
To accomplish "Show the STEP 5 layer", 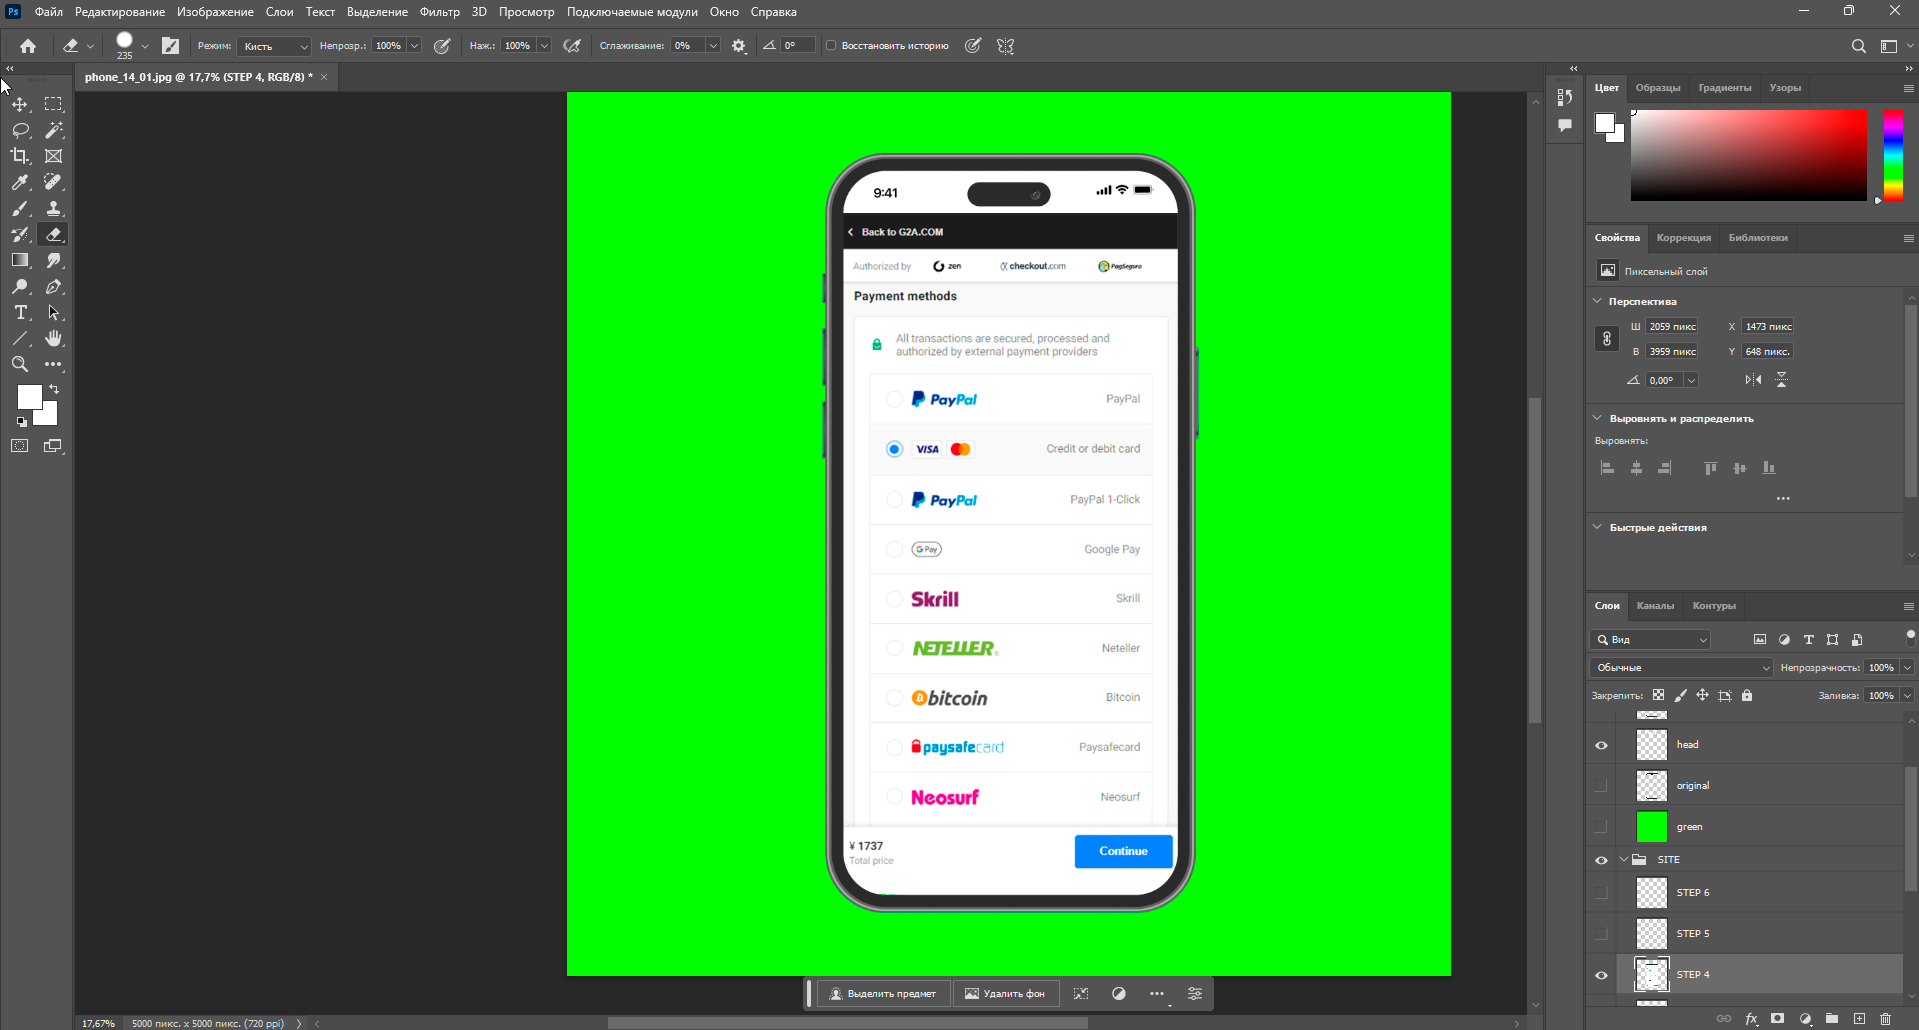I will (1601, 934).
